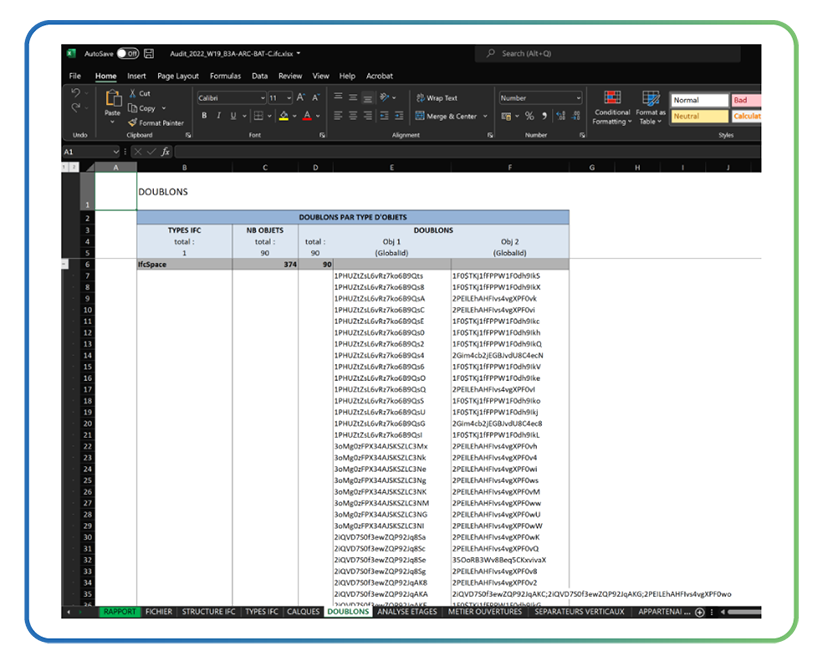Click the Merge & Center button

pos(446,116)
